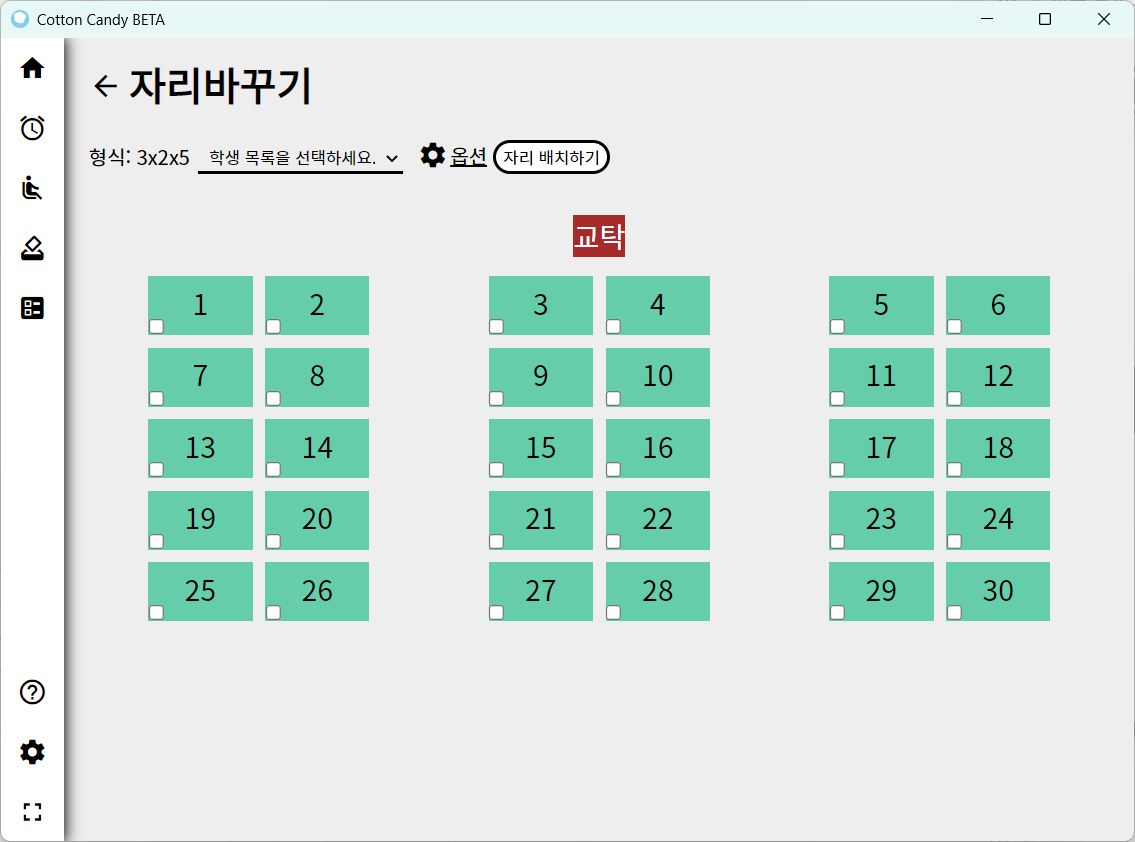Check the checkbox on seat 16
1135x842 pixels.
pyautogui.click(x=613, y=470)
